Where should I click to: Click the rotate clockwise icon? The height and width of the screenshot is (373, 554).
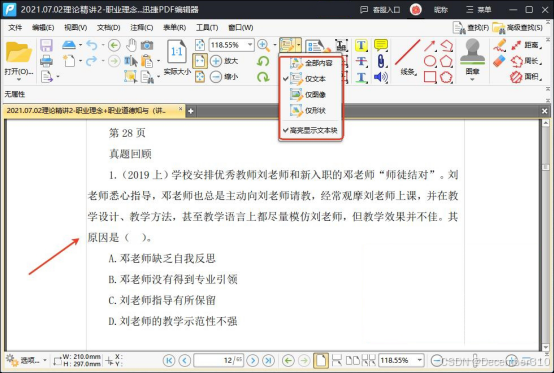click(263, 77)
